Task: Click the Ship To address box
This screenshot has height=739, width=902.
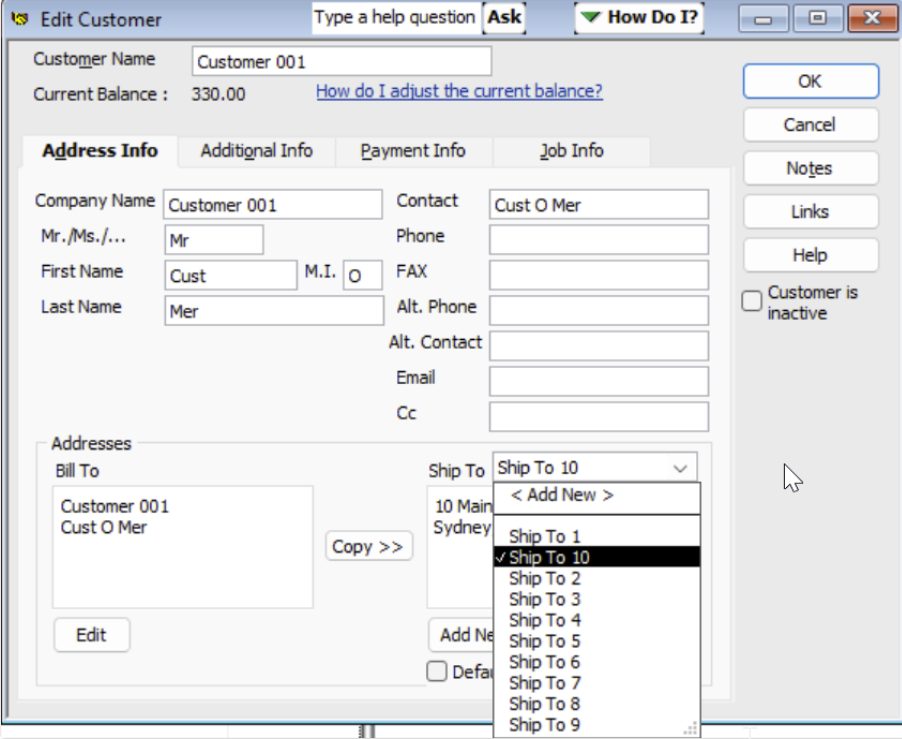Action: [x=460, y=547]
